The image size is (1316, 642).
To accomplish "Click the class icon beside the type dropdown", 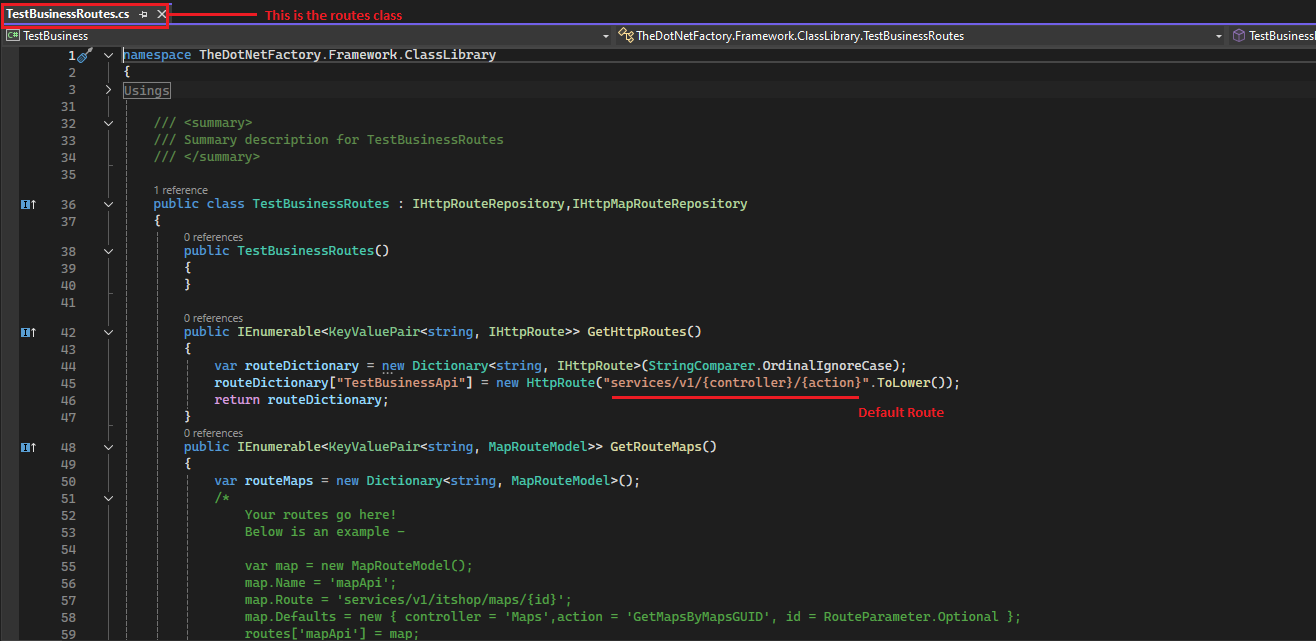I will 627,36.
